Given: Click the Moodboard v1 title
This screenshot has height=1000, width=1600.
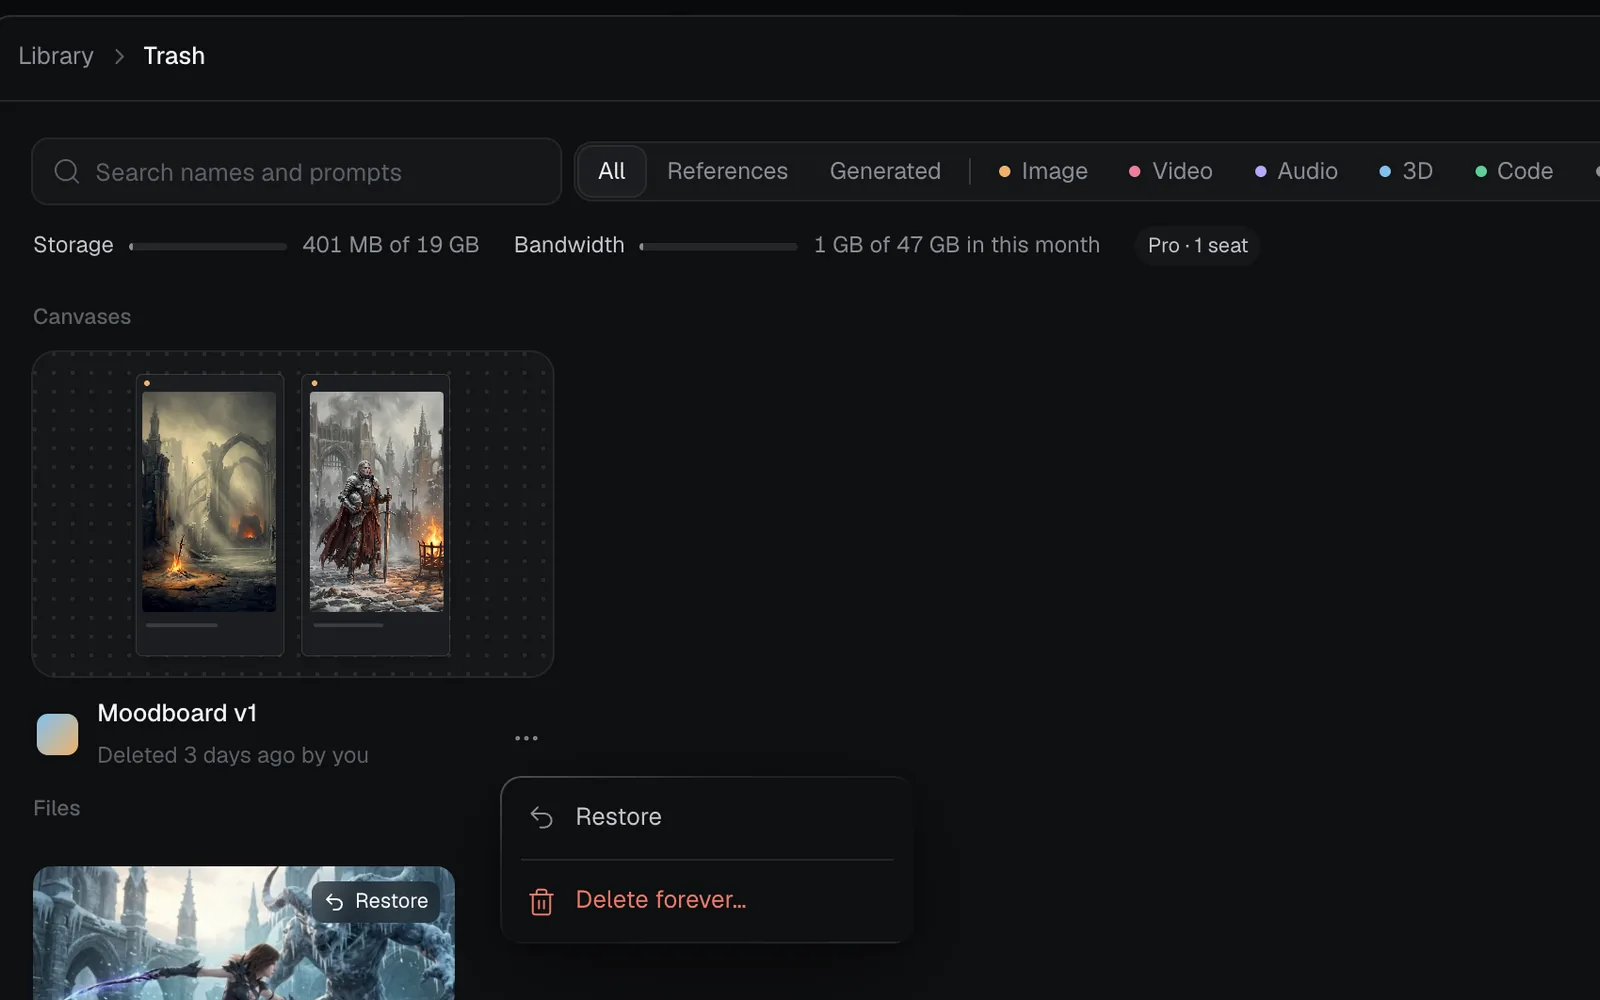Looking at the screenshot, I should [x=177, y=713].
